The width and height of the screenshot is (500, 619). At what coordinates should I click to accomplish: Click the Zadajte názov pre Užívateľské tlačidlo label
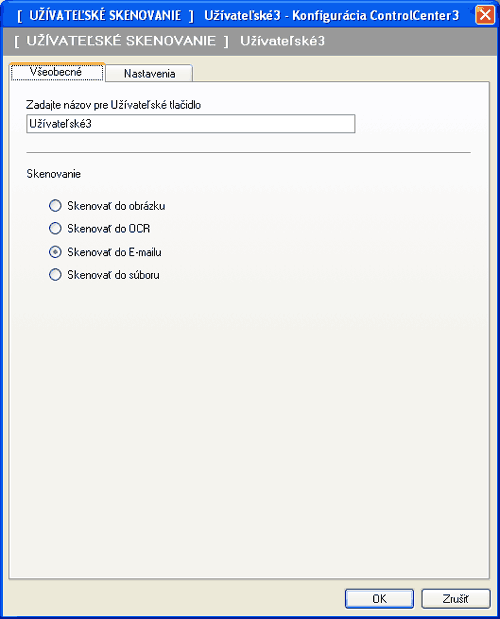(x=114, y=105)
